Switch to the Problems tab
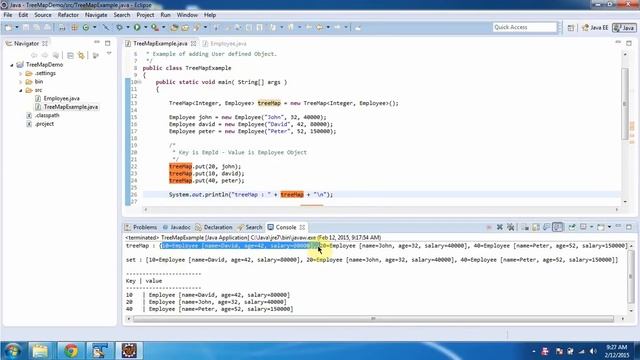 [x=141, y=227]
